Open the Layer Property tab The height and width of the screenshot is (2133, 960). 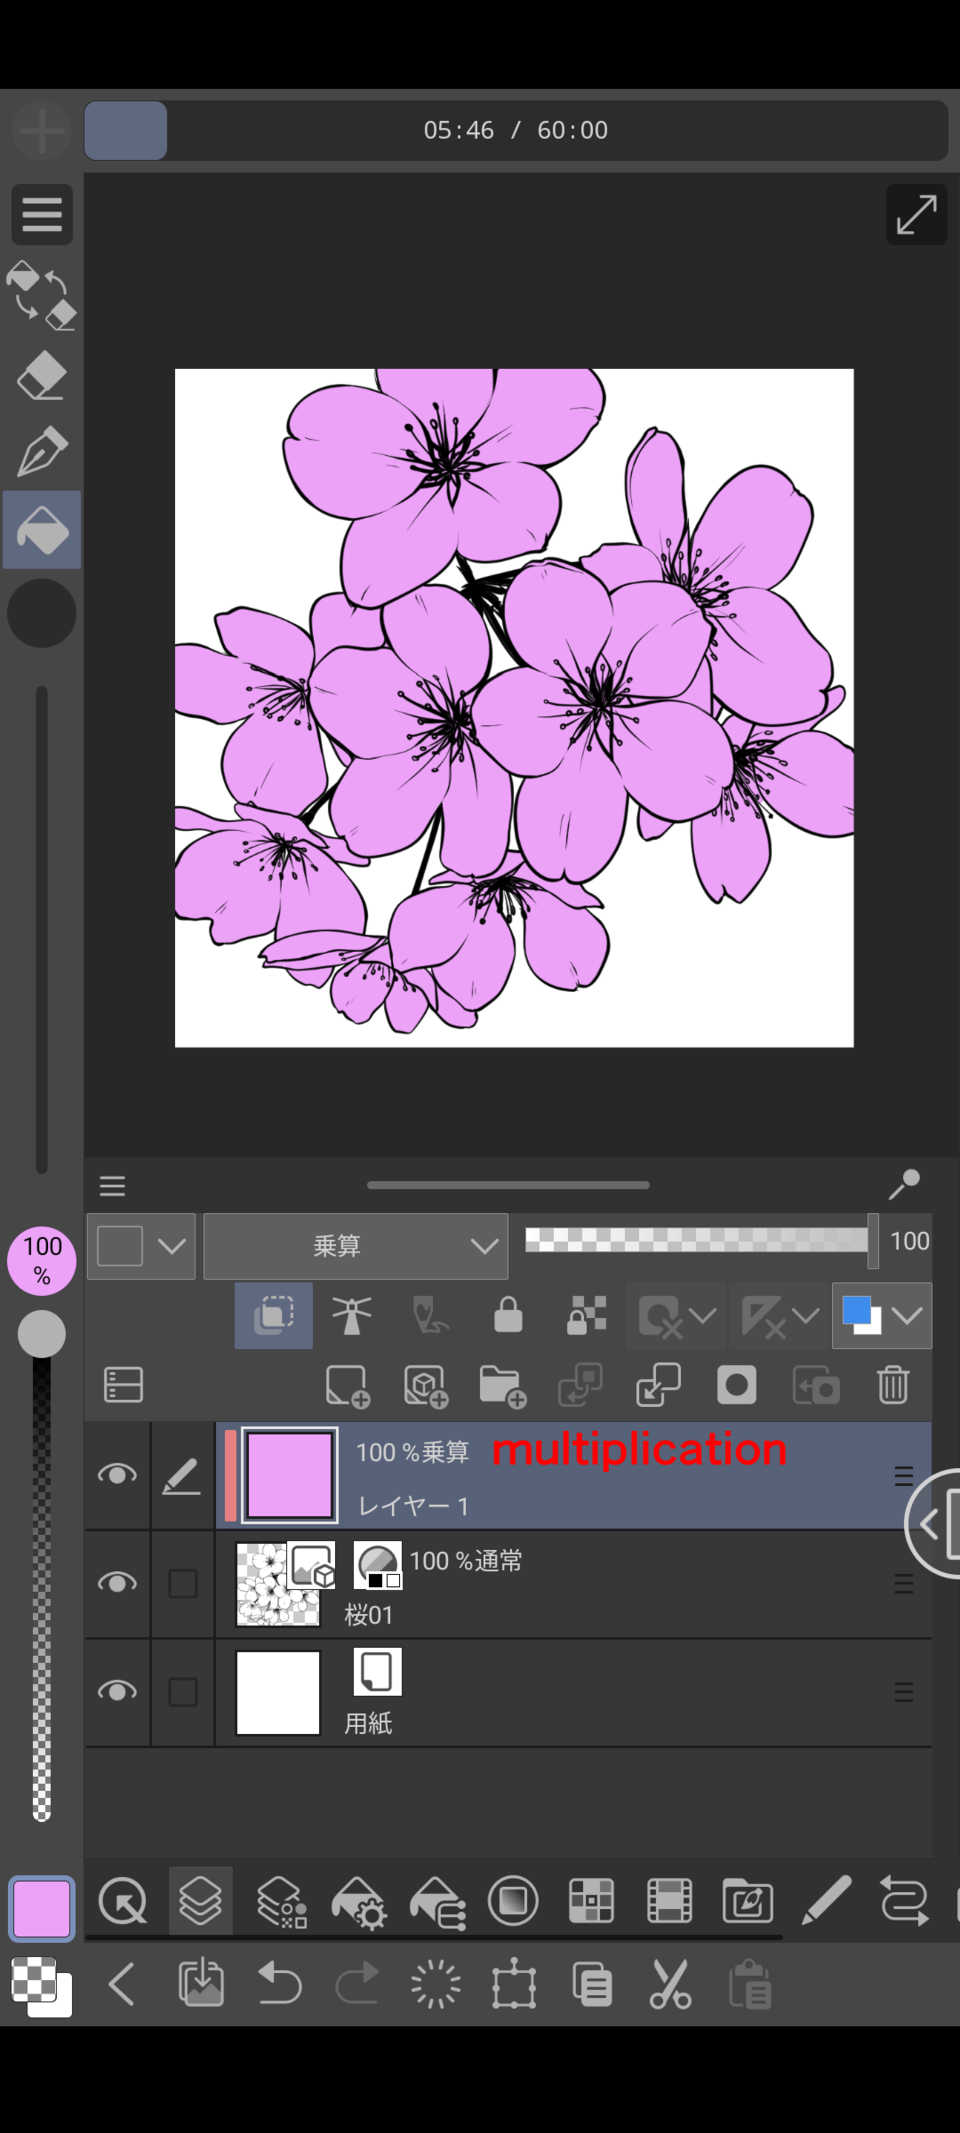(x=280, y=1901)
